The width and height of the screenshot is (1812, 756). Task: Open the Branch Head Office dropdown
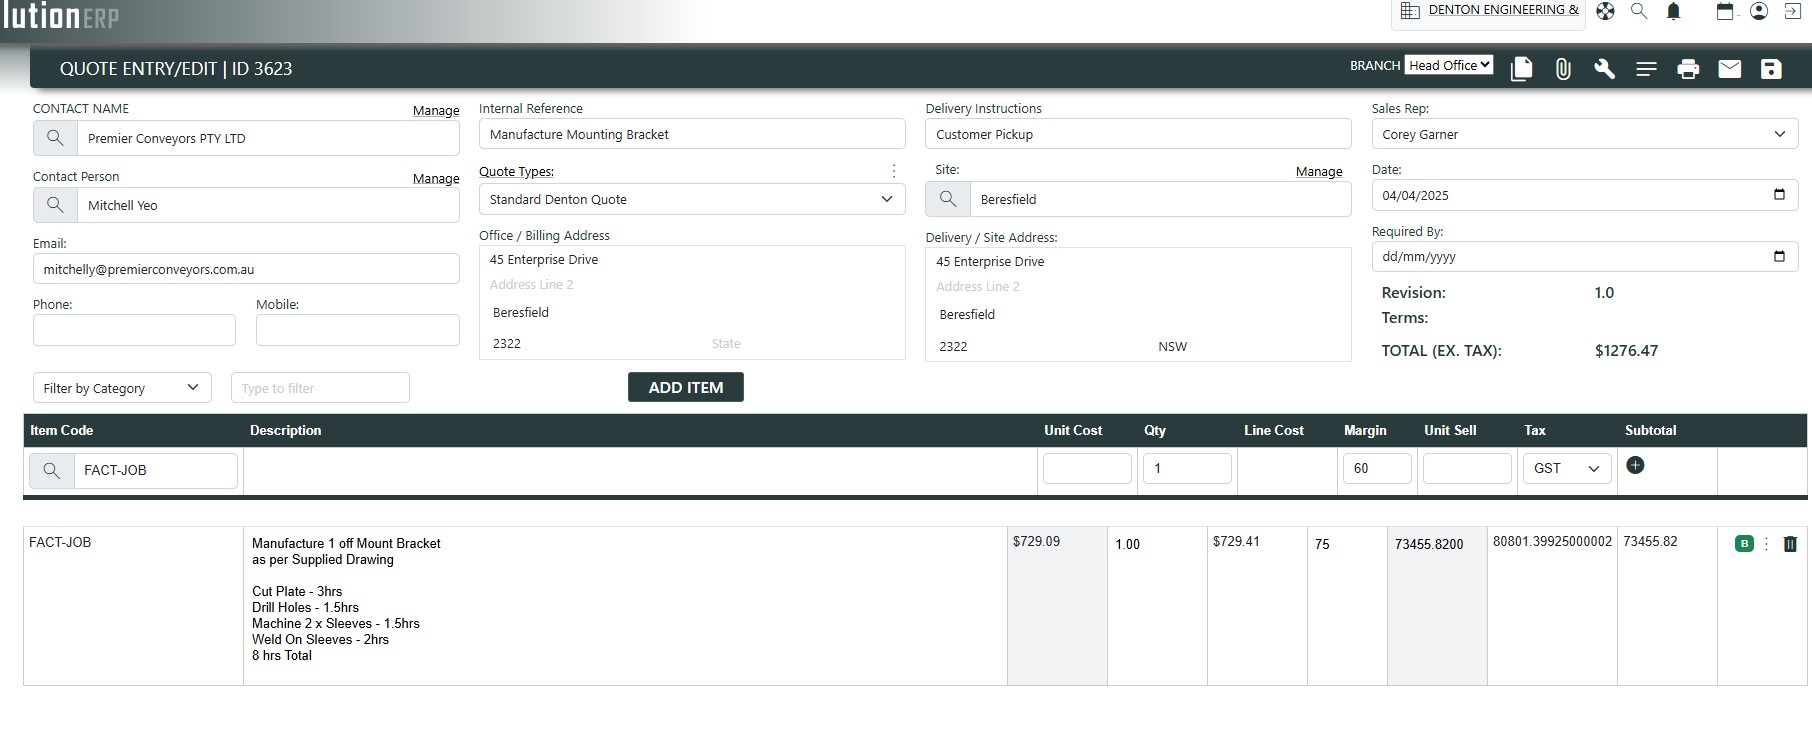[1449, 65]
